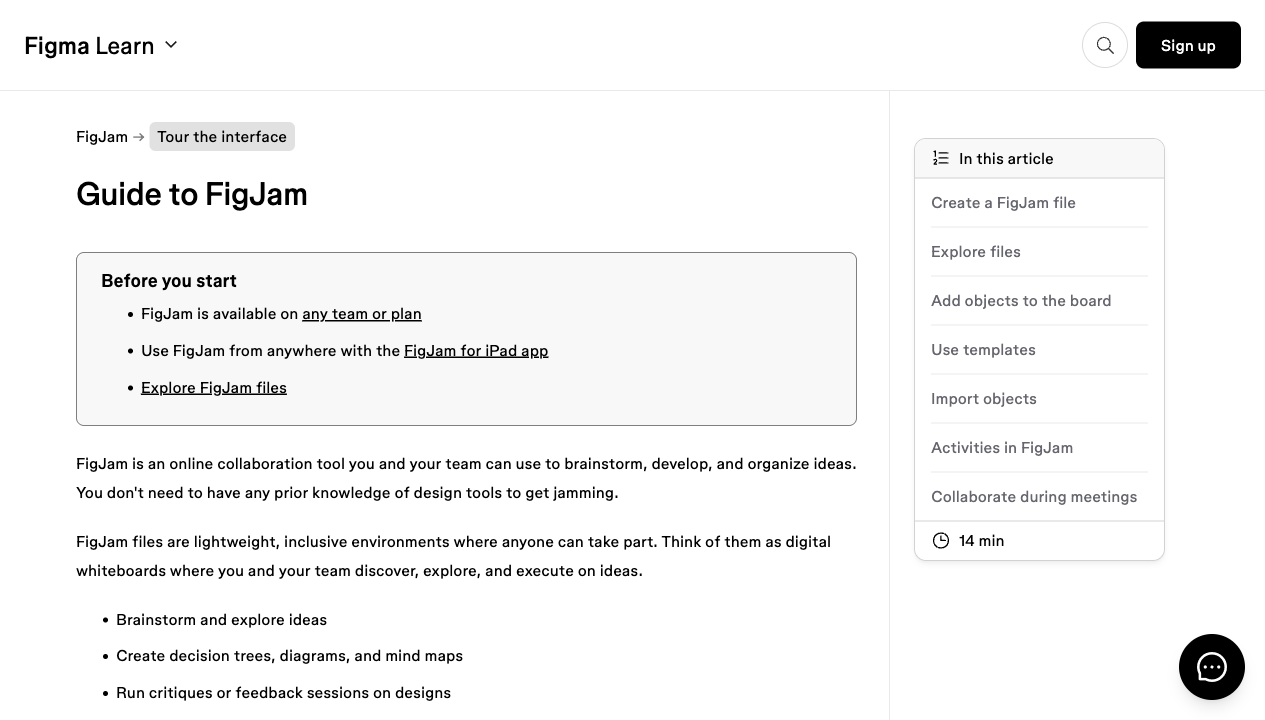
Task: Jump to Add objects to the board
Action: pos(1021,301)
